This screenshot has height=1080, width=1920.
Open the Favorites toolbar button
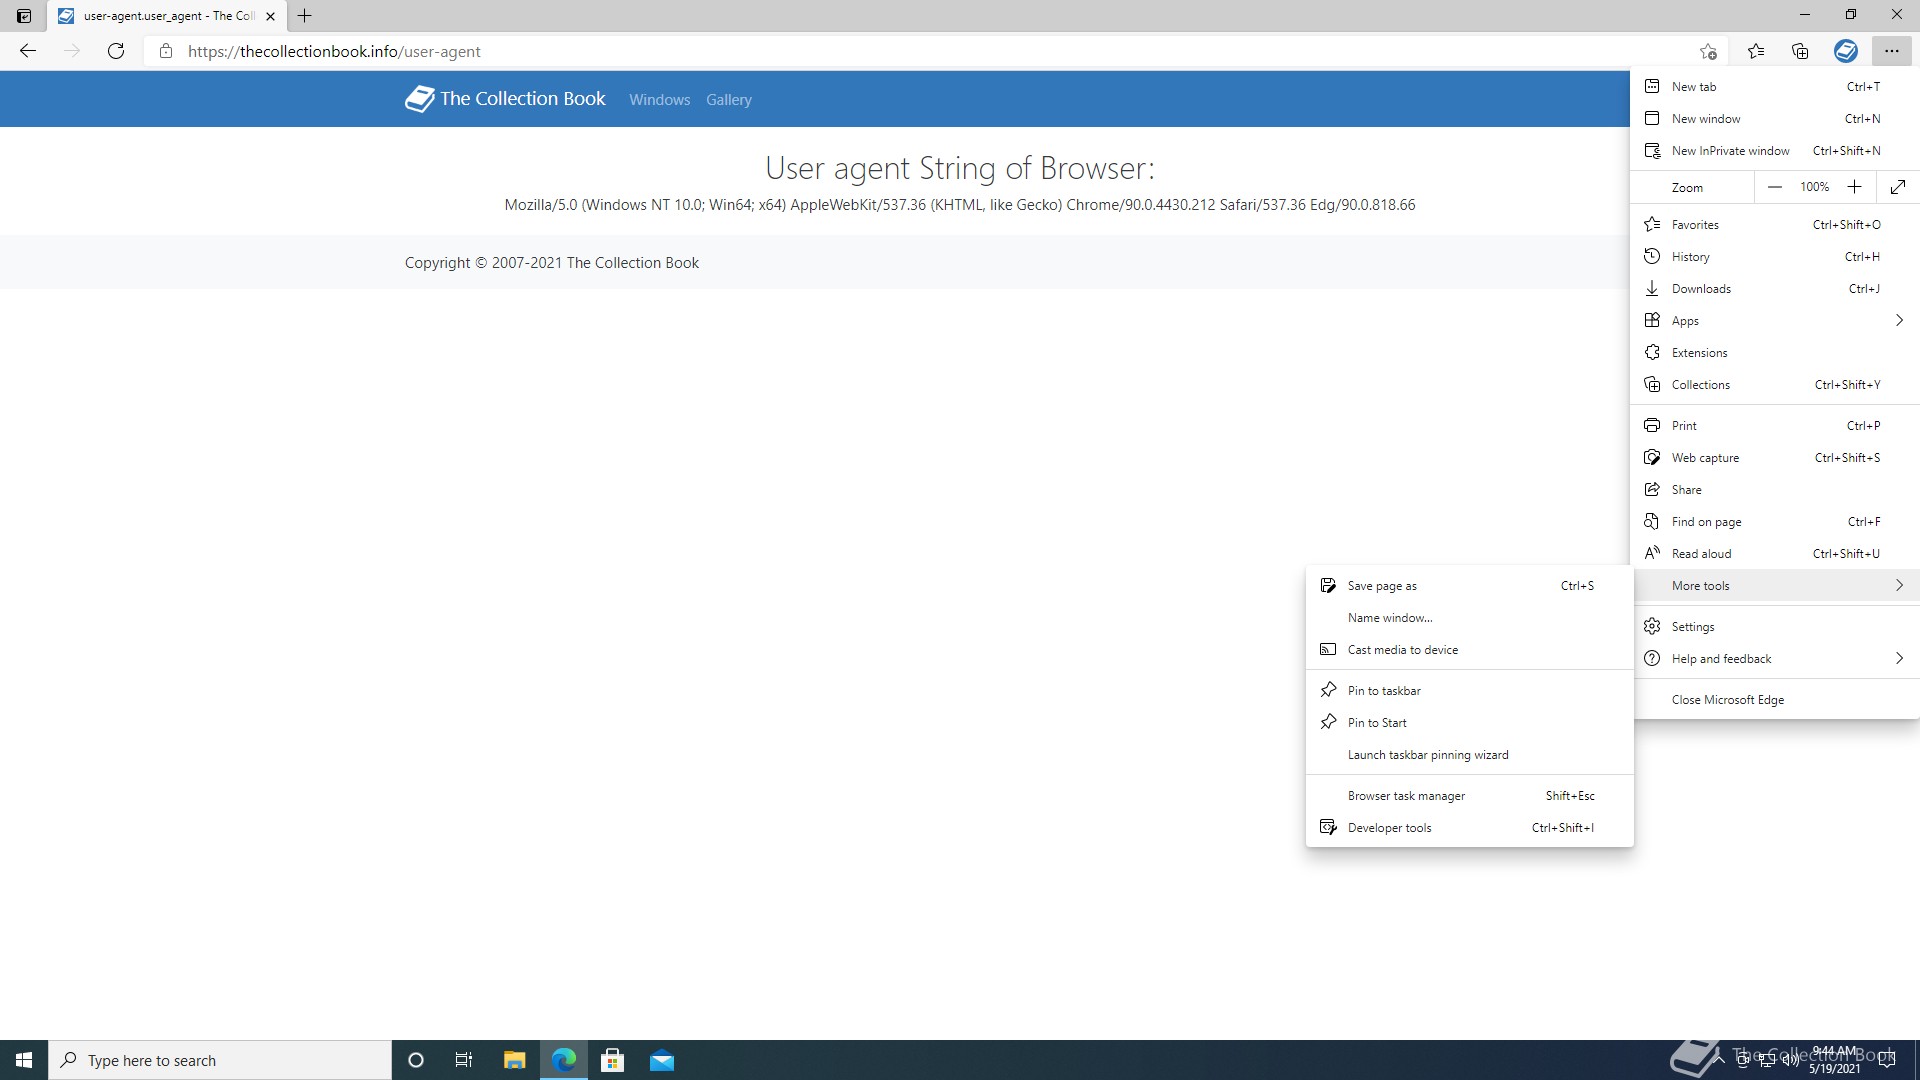(x=1756, y=51)
